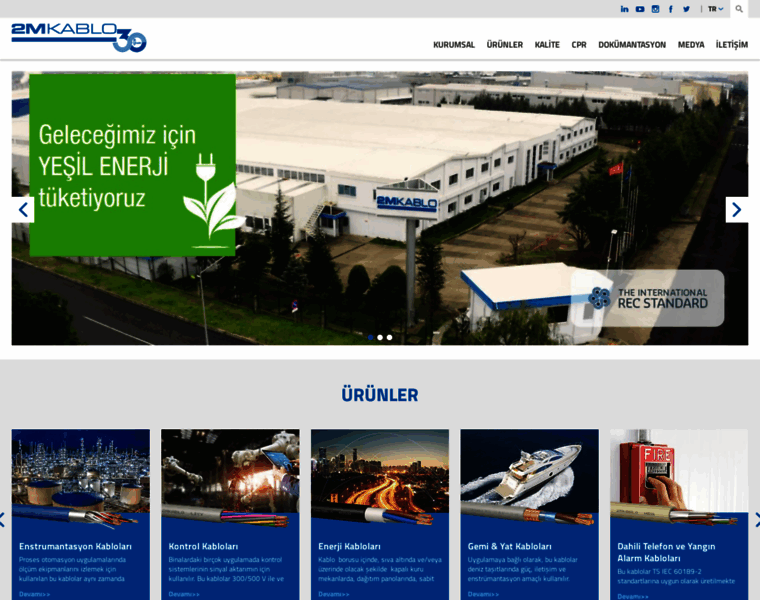Select the third slider dot

(x=389, y=337)
